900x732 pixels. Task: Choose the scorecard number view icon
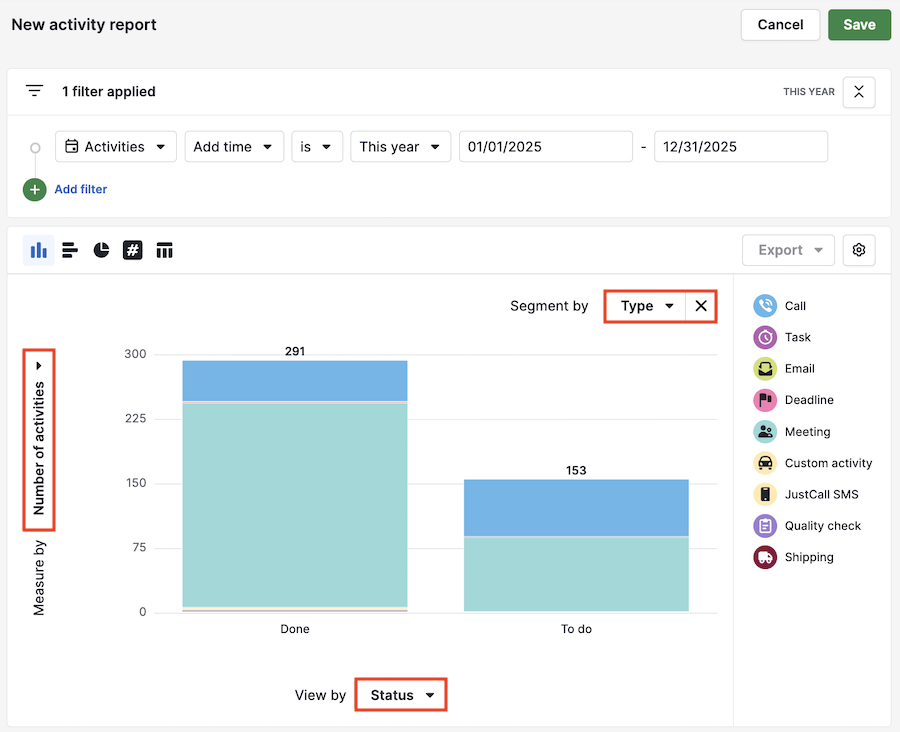pyautogui.click(x=133, y=250)
